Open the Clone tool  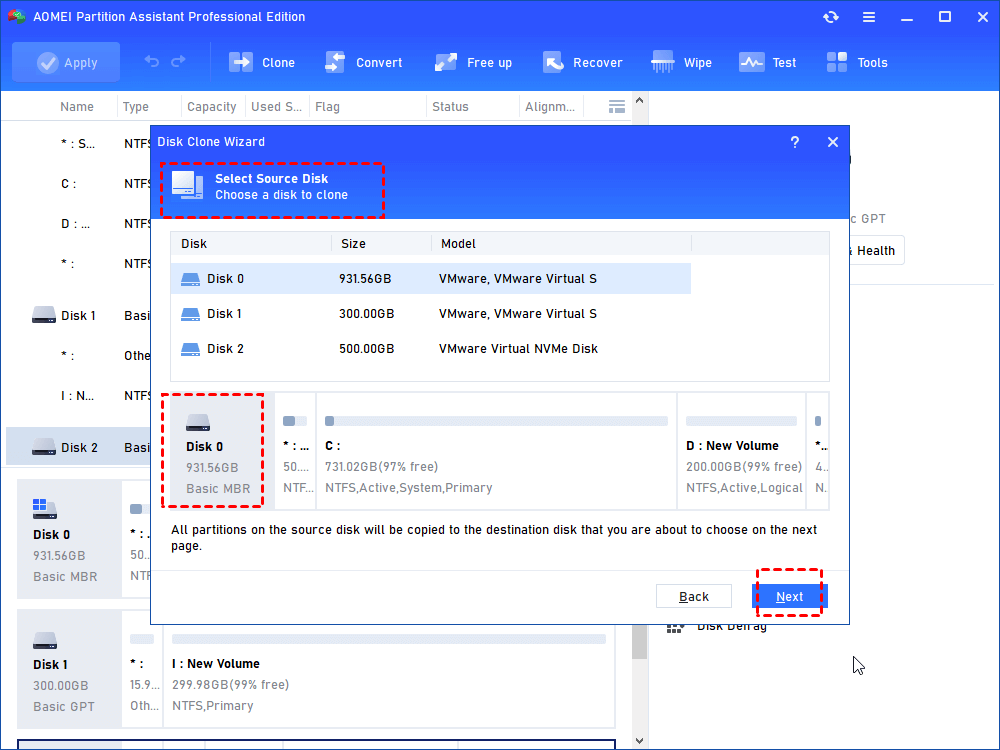pyautogui.click(x=262, y=61)
